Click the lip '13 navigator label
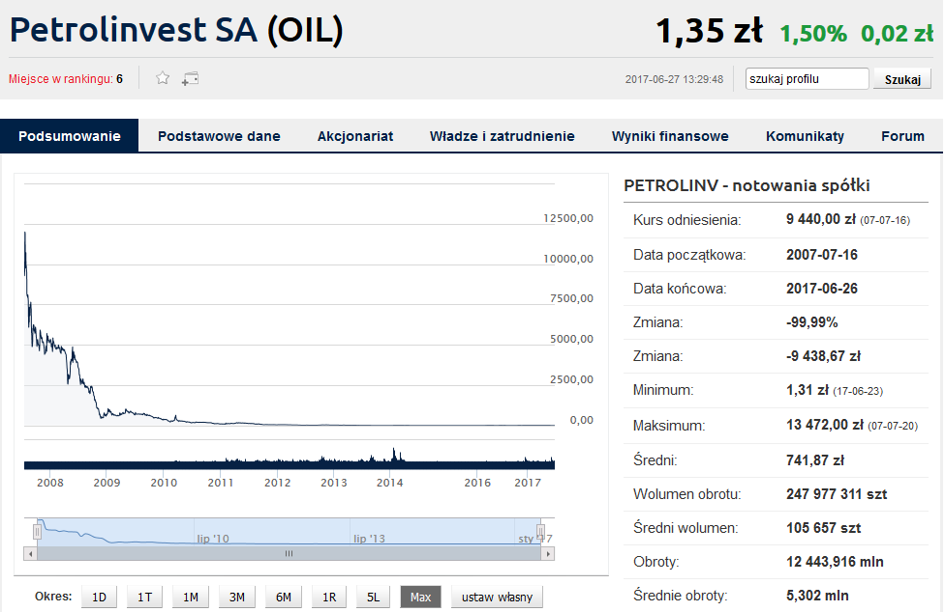Image resolution: width=945 pixels, height=612 pixels. [369, 538]
